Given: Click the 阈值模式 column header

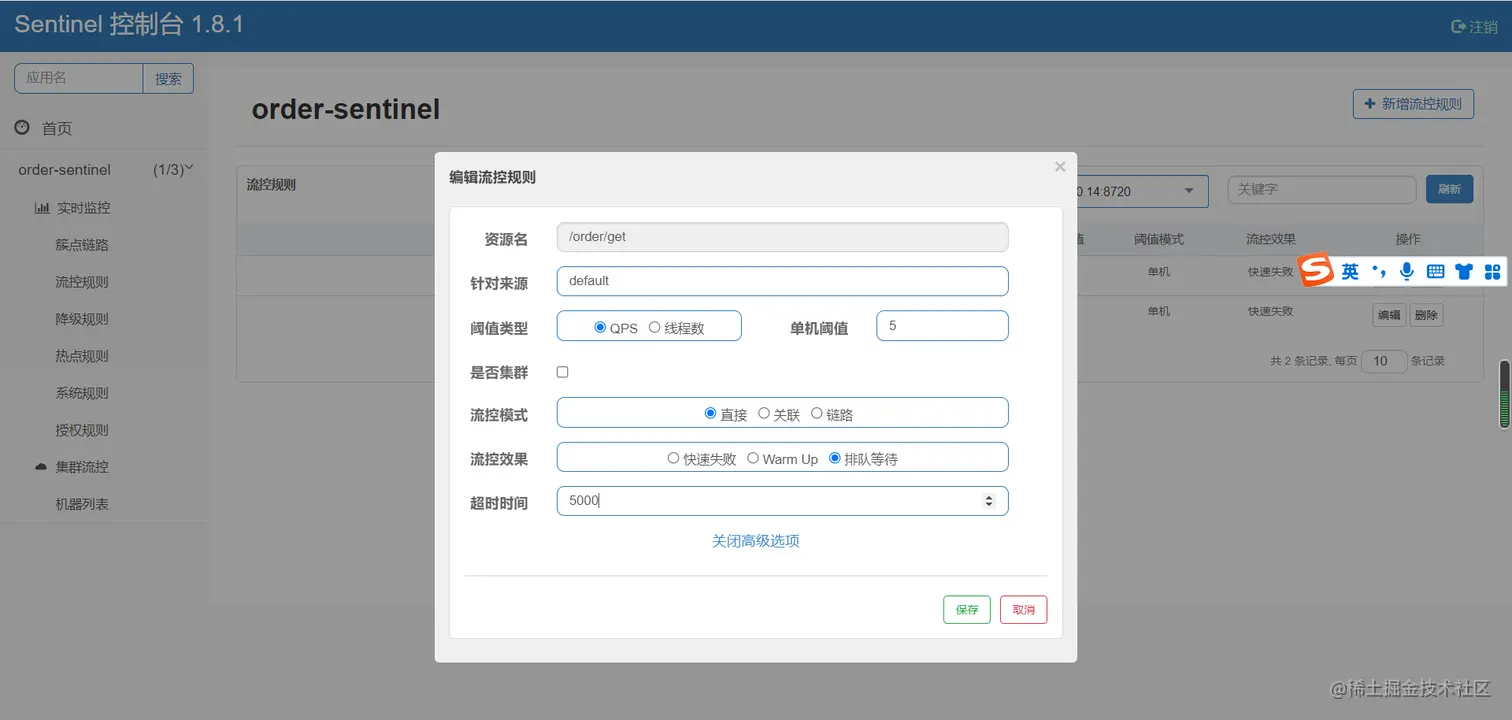Looking at the screenshot, I should click(1159, 240).
